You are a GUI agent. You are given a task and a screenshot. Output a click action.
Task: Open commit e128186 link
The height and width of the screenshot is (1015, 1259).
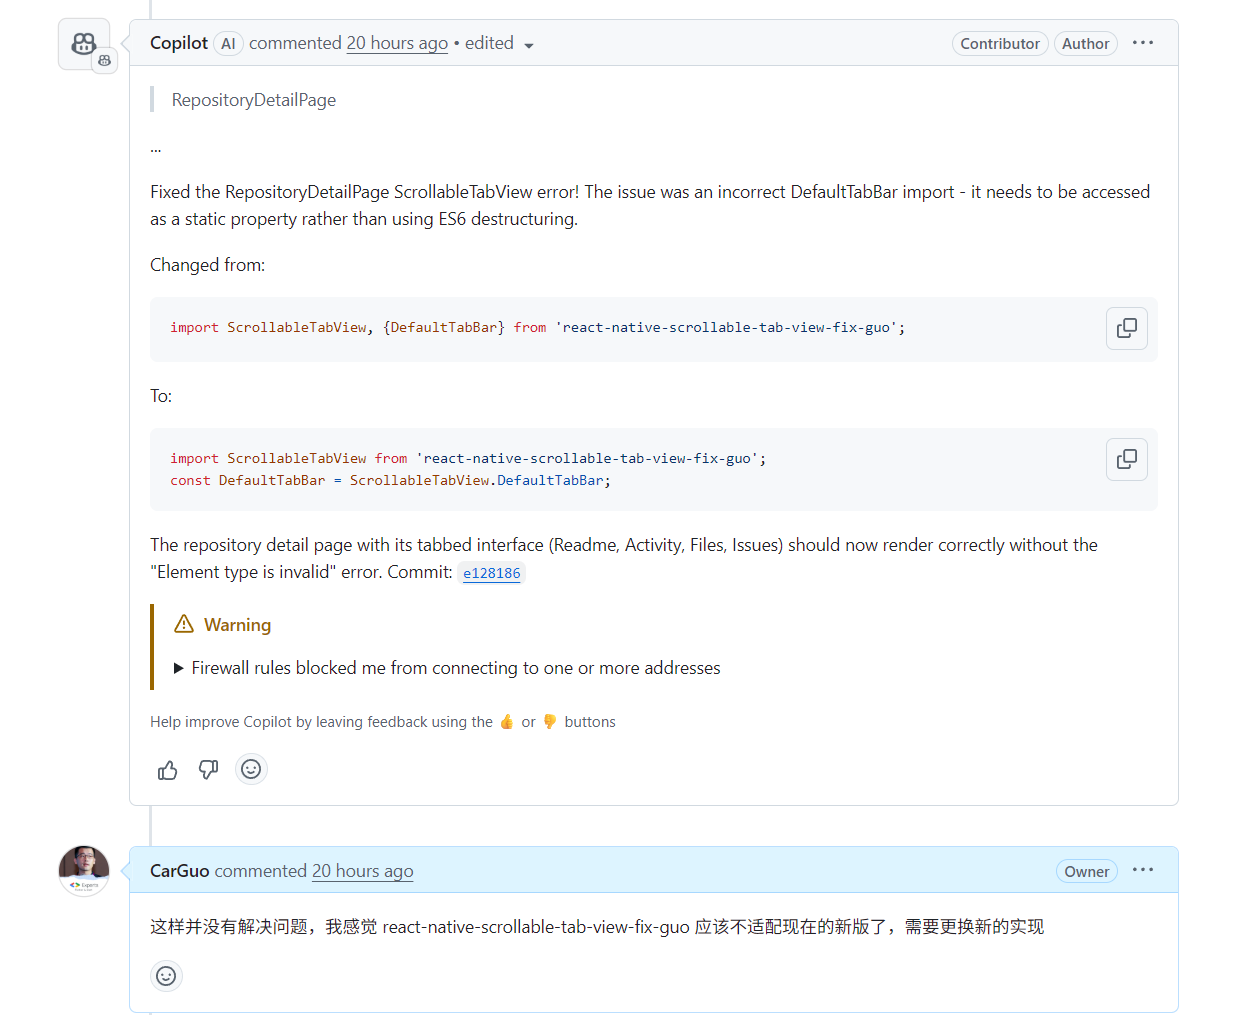point(492,573)
